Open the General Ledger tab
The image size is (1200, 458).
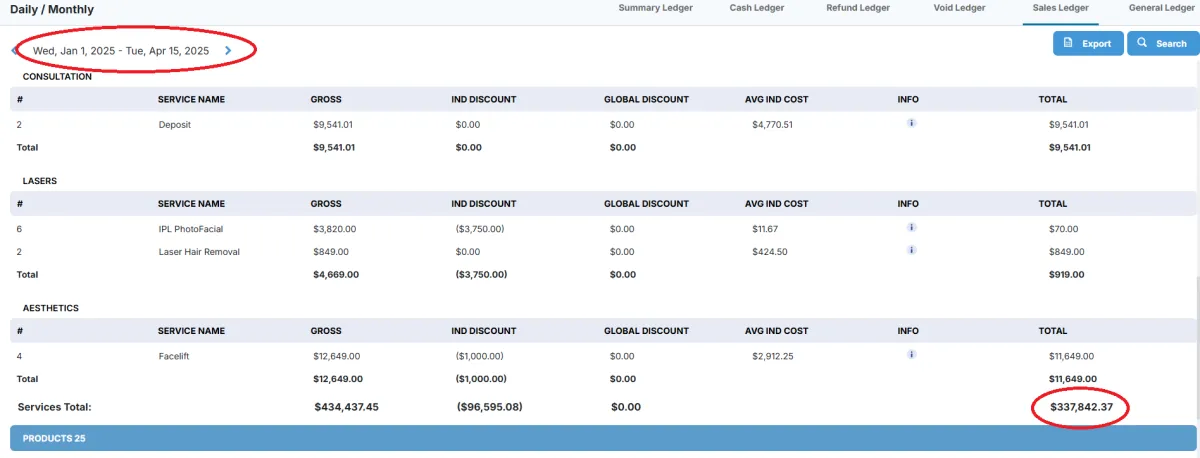(x=1162, y=8)
